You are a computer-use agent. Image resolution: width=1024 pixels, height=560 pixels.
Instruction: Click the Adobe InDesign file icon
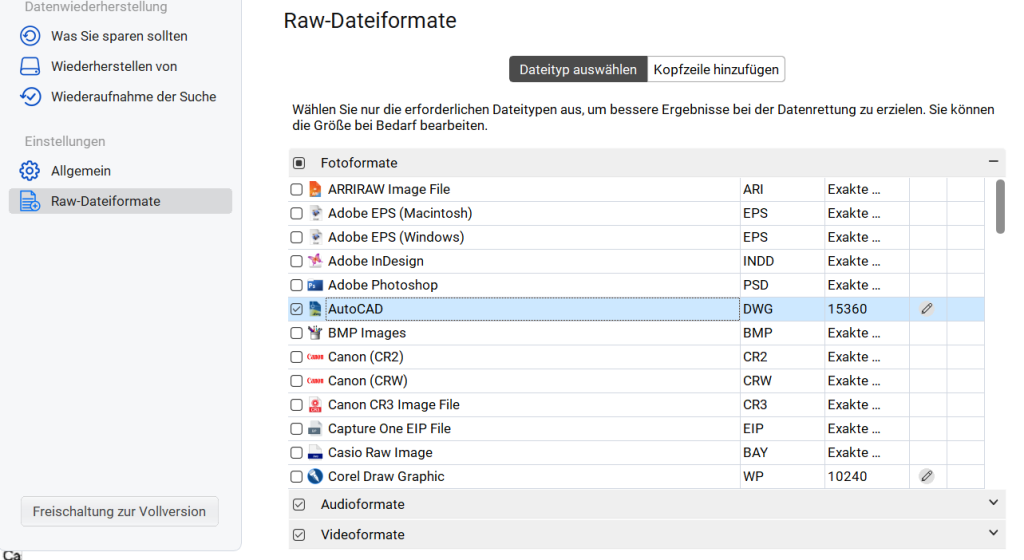[x=315, y=261]
